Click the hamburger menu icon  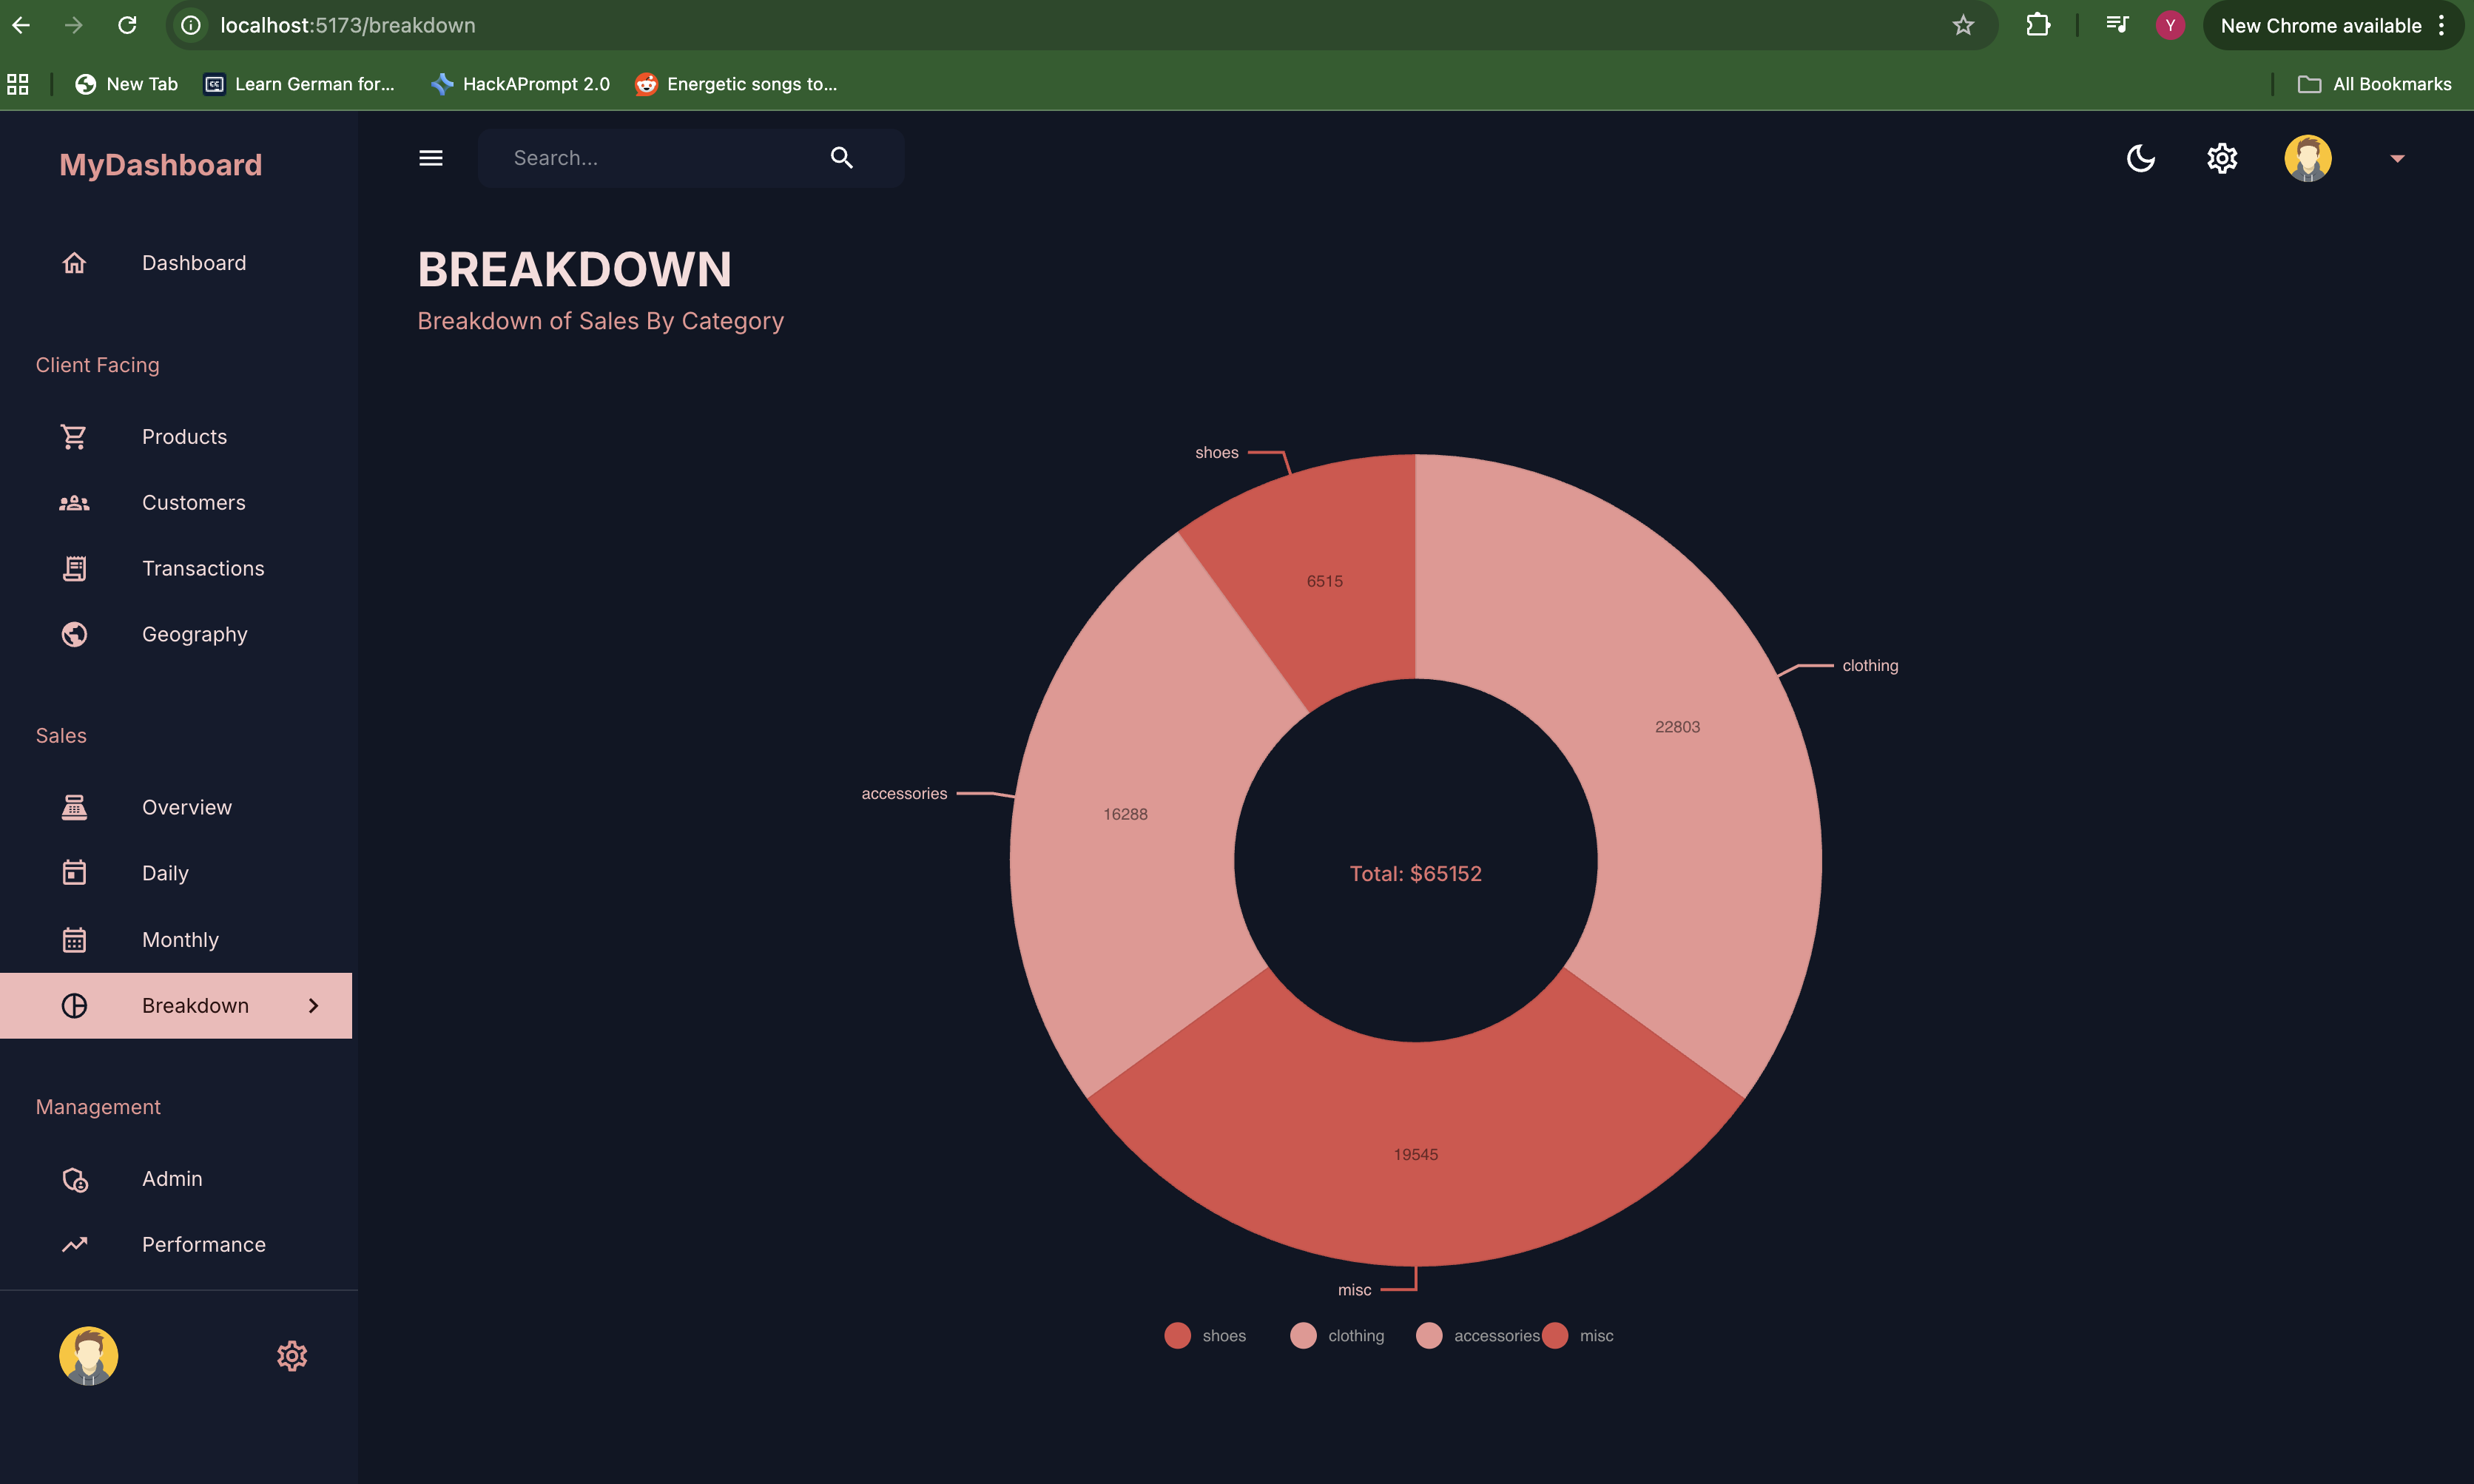coord(430,158)
